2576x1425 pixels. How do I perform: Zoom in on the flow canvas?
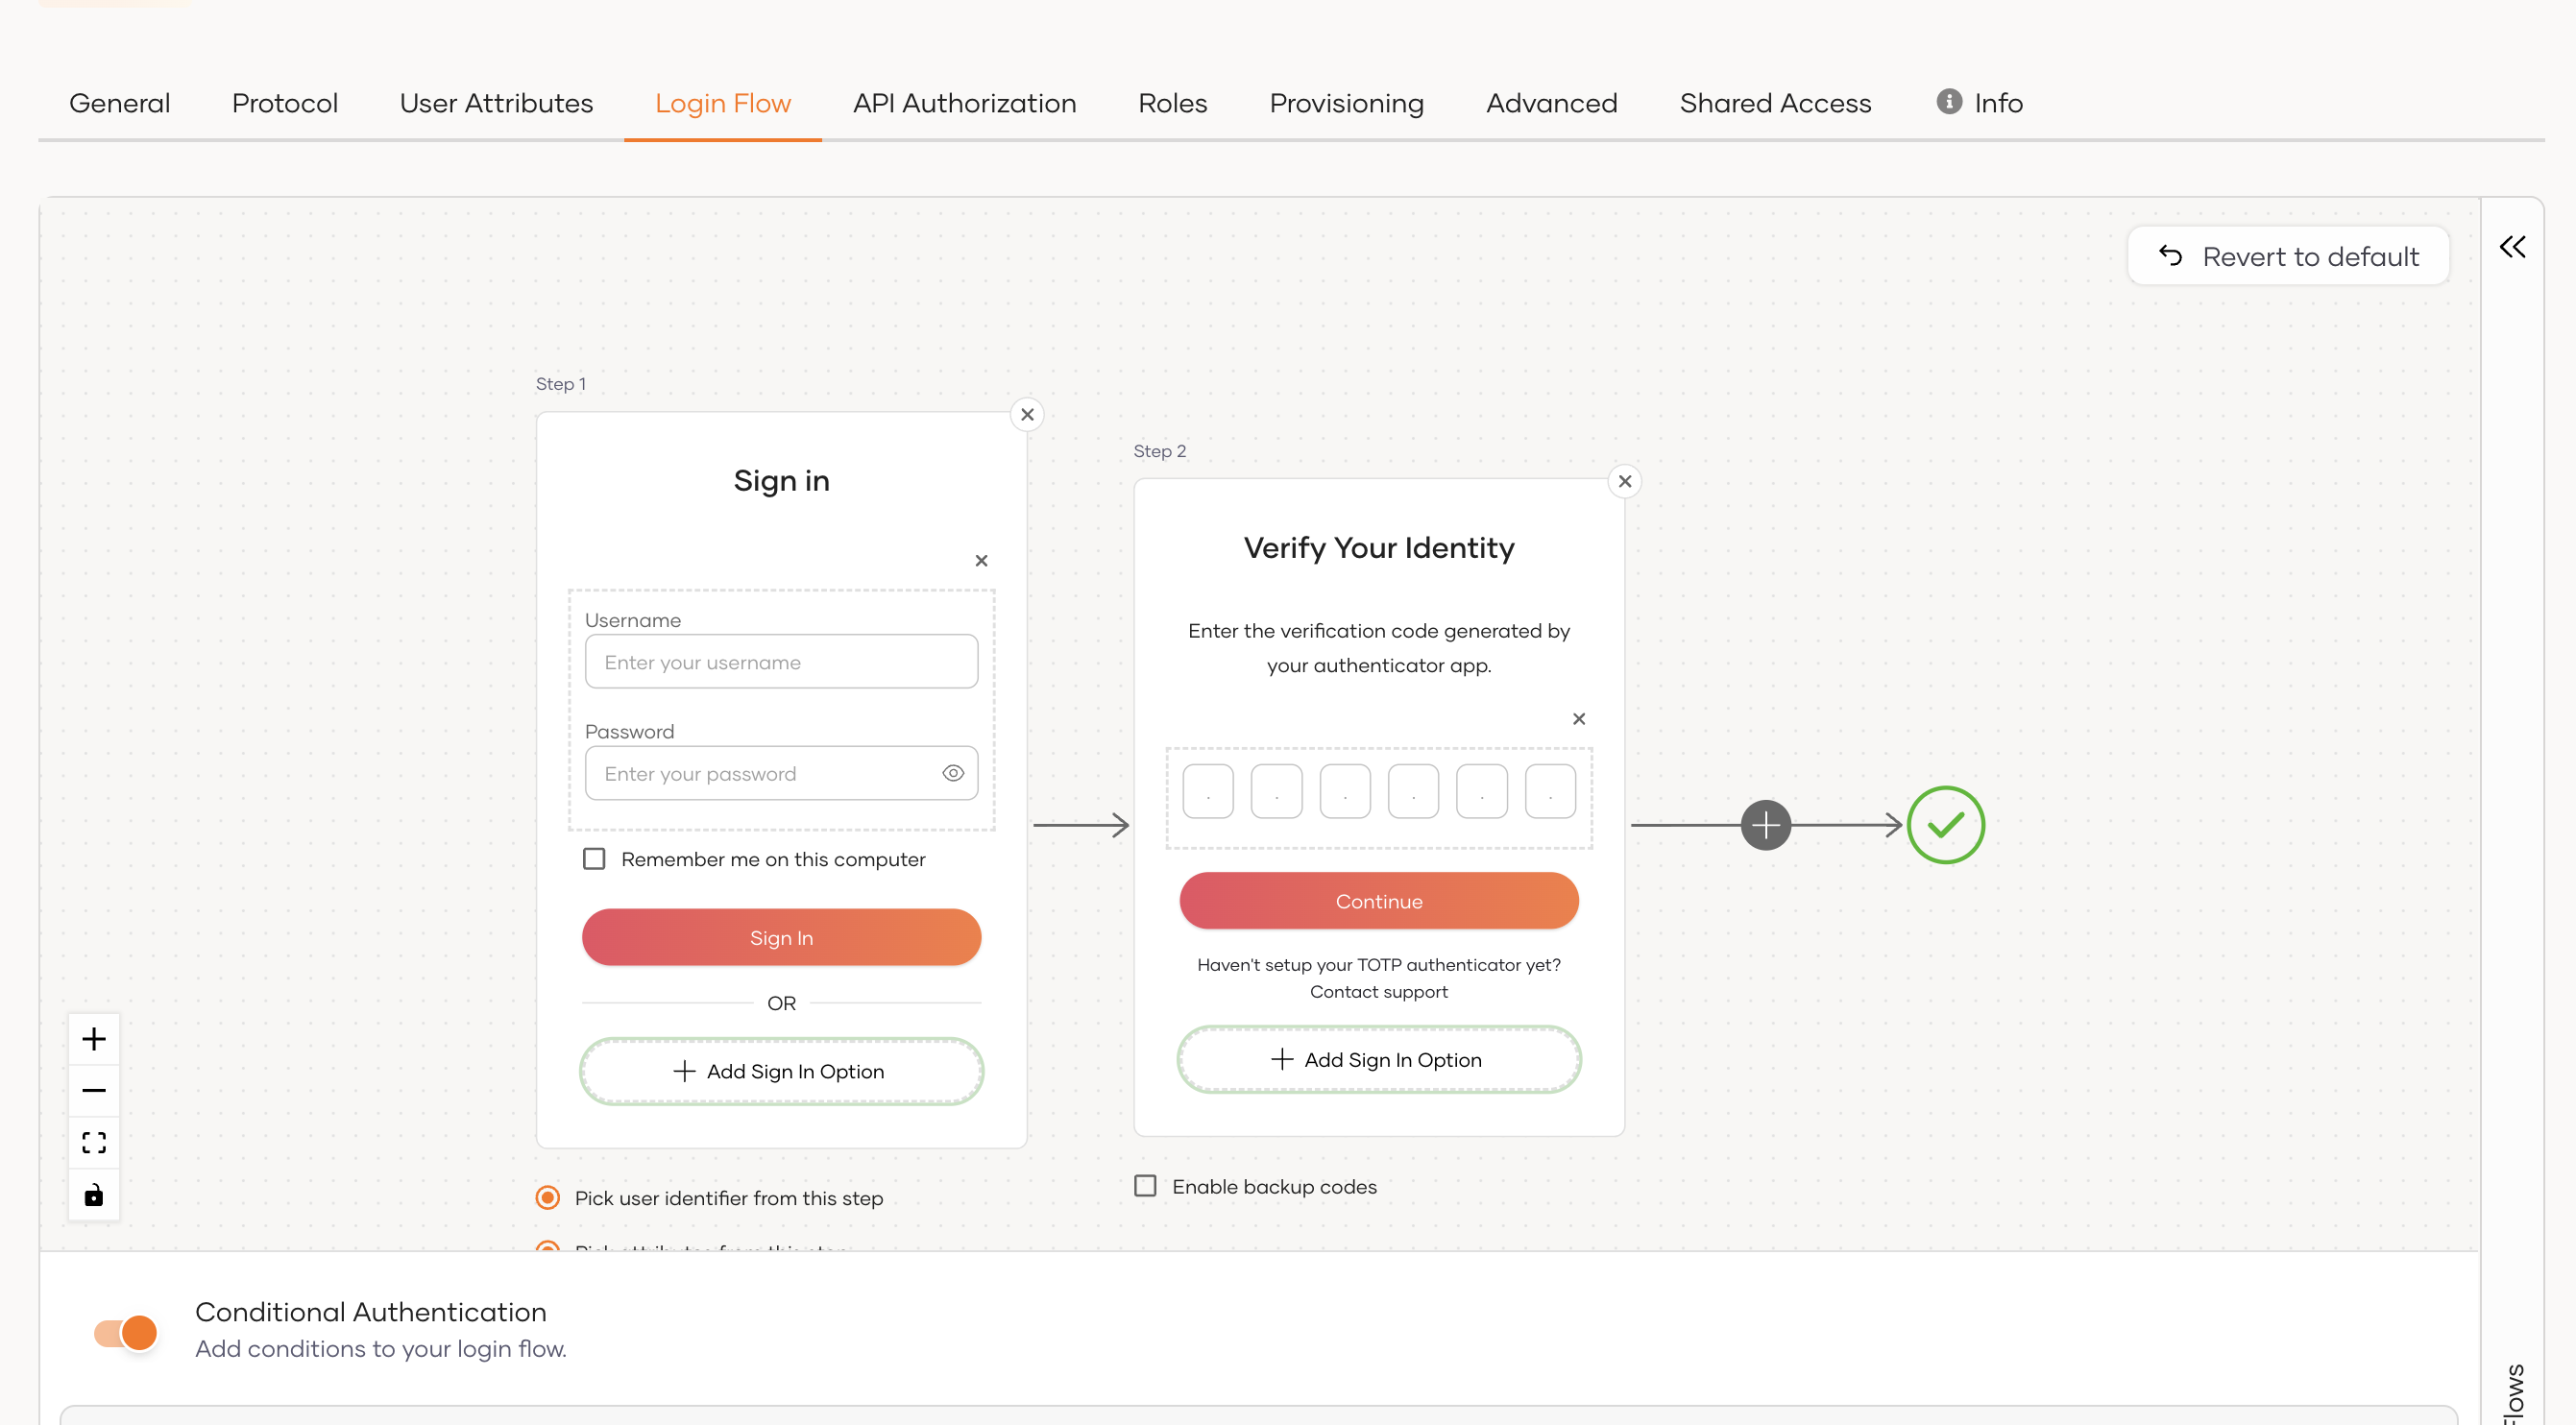click(x=93, y=1038)
